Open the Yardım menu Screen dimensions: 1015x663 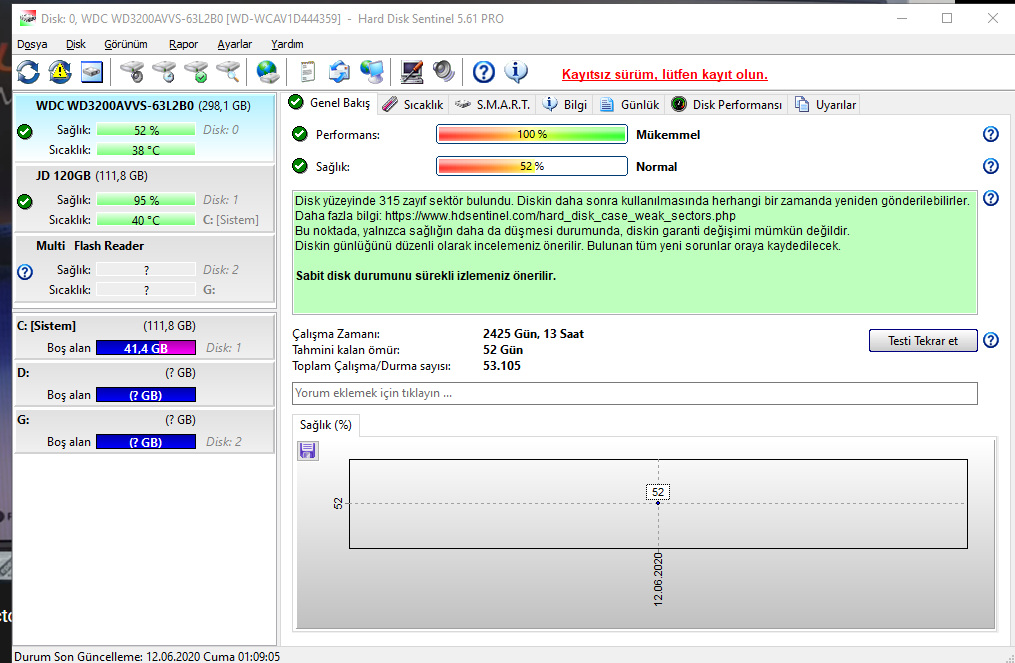287,44
